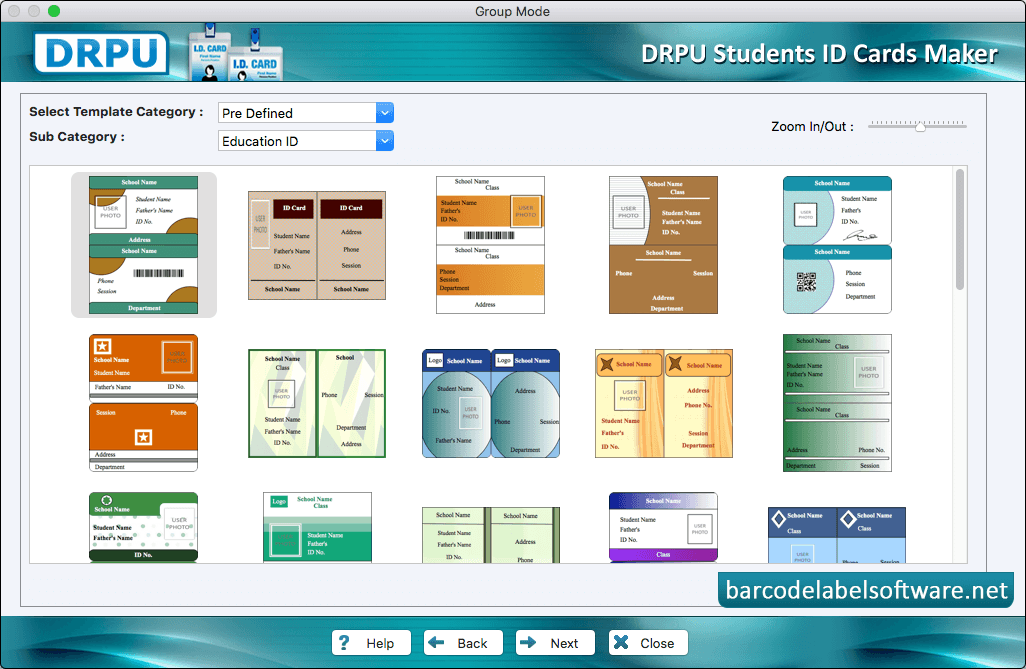Select the pale green template with dark vertical bars
Screen dimensions: 1026x669
tap(491, 535)
